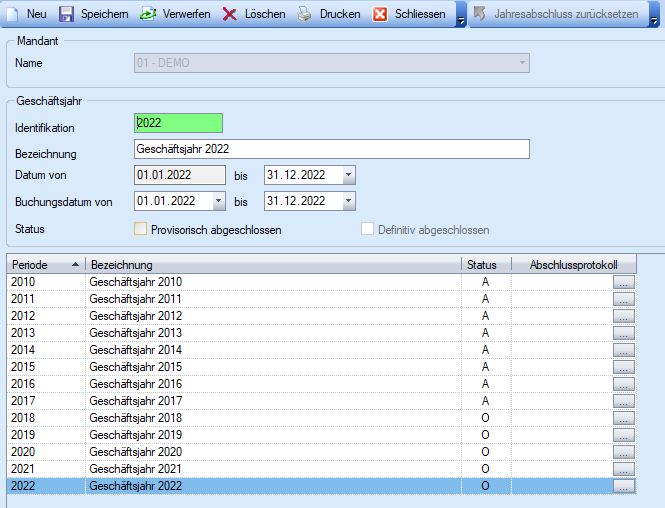
Task: Open Buchungsdatum bis date dropdown
Action: pos(347,201)
